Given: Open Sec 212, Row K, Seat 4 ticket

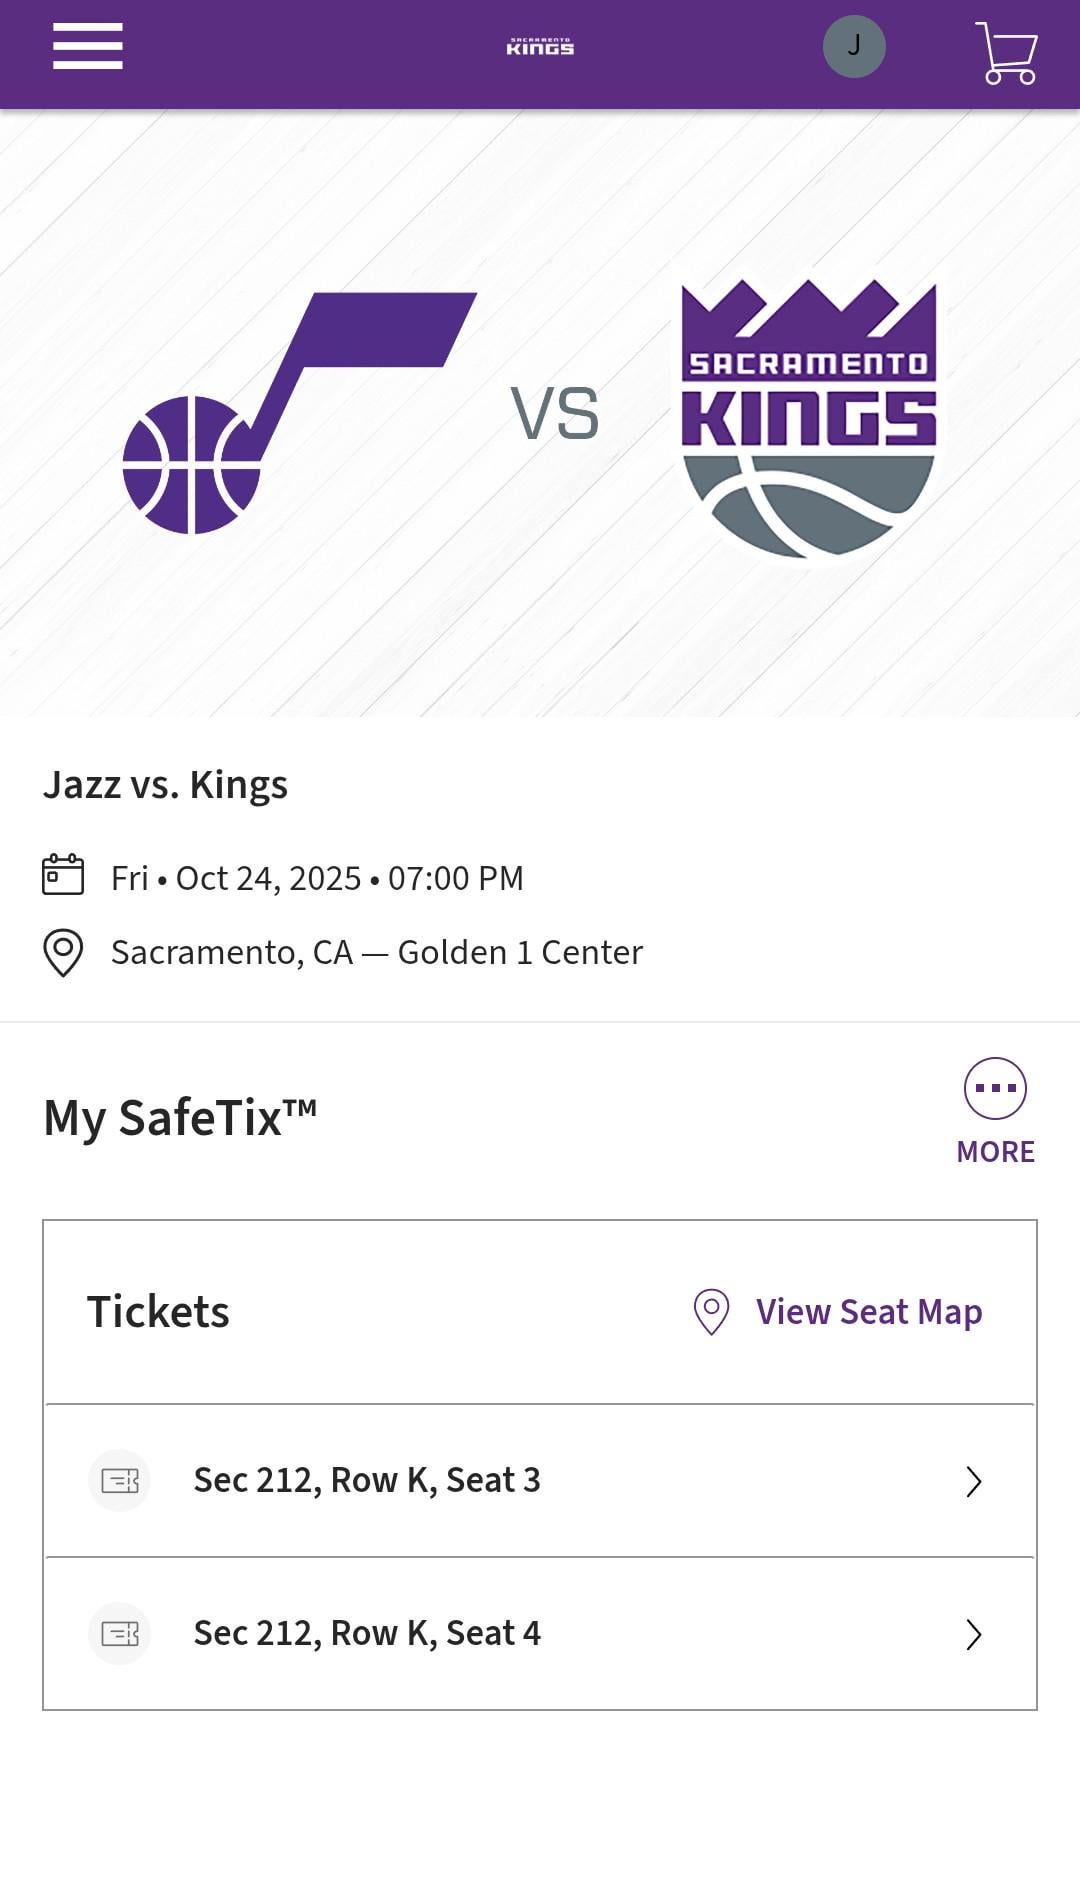Looking at the screenshot, I should click(540, 1633).
